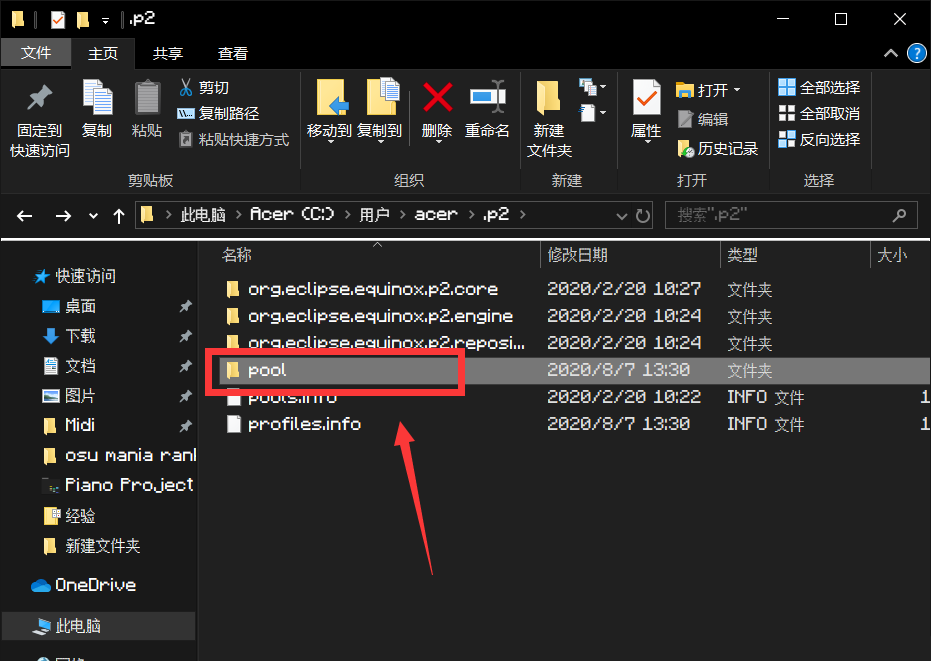The image size is (931, 661).
Task: Click the search box for .p2
Action: point(791,215)
